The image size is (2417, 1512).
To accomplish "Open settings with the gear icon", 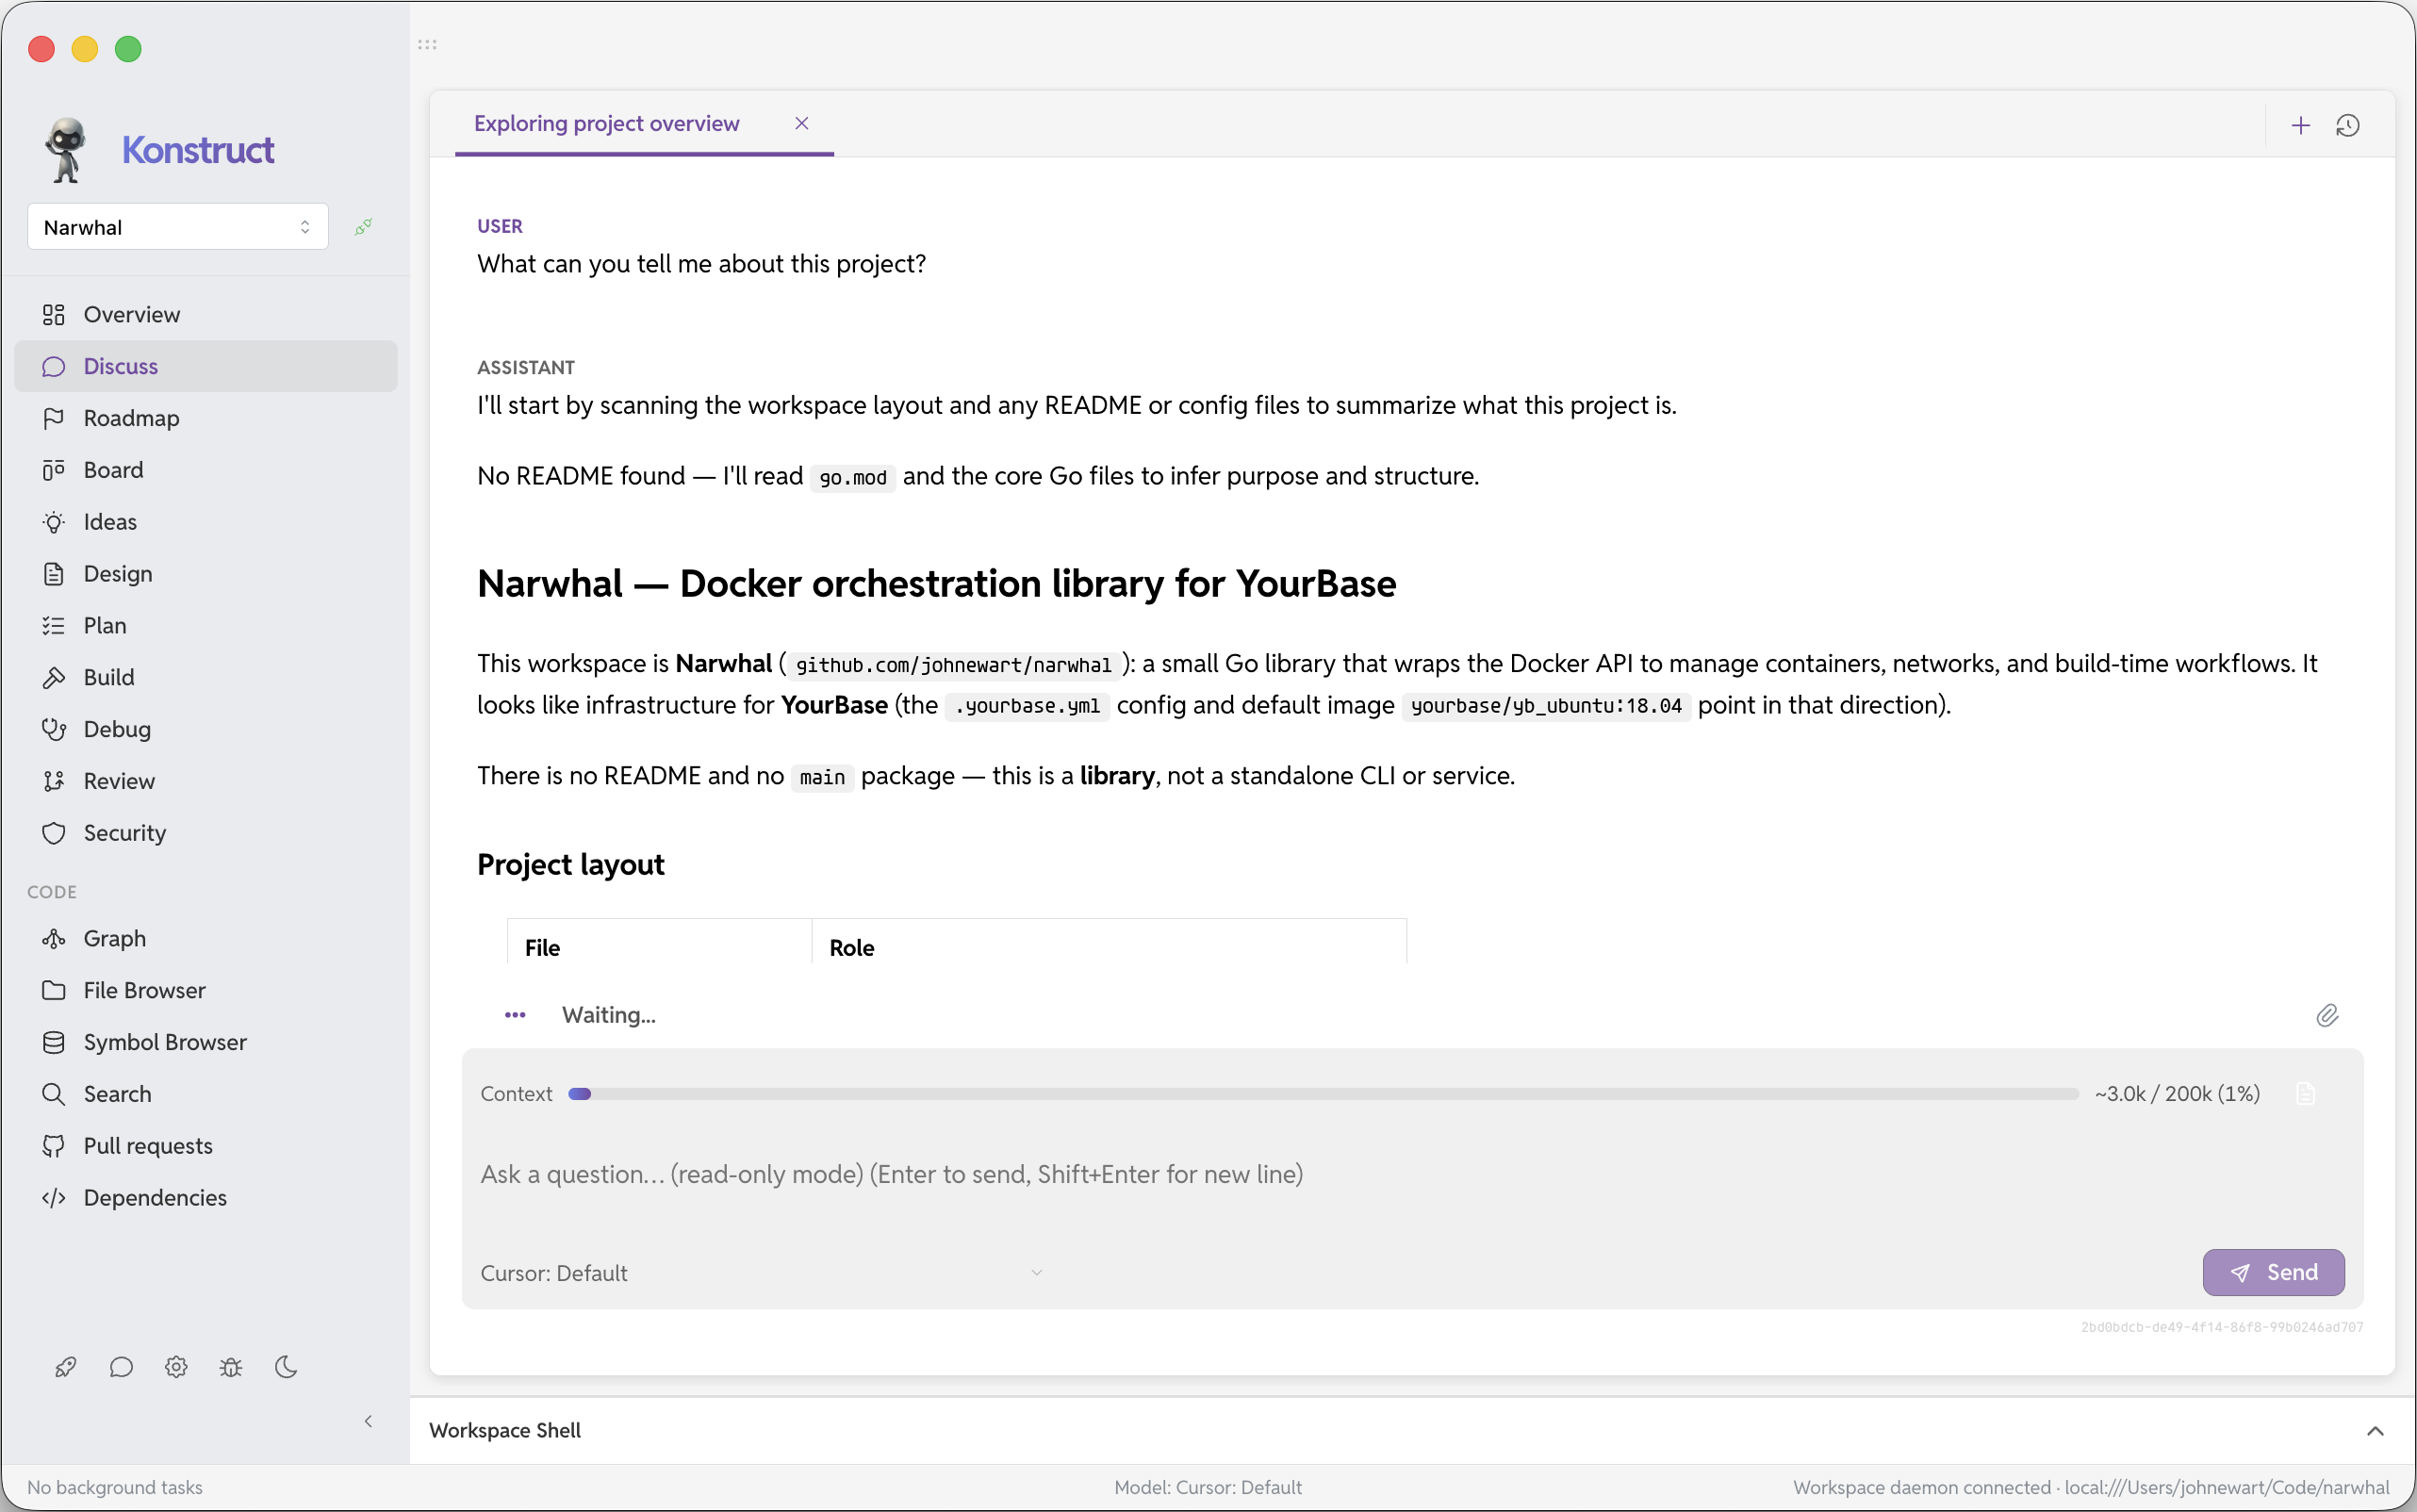I will [176, 1367].
